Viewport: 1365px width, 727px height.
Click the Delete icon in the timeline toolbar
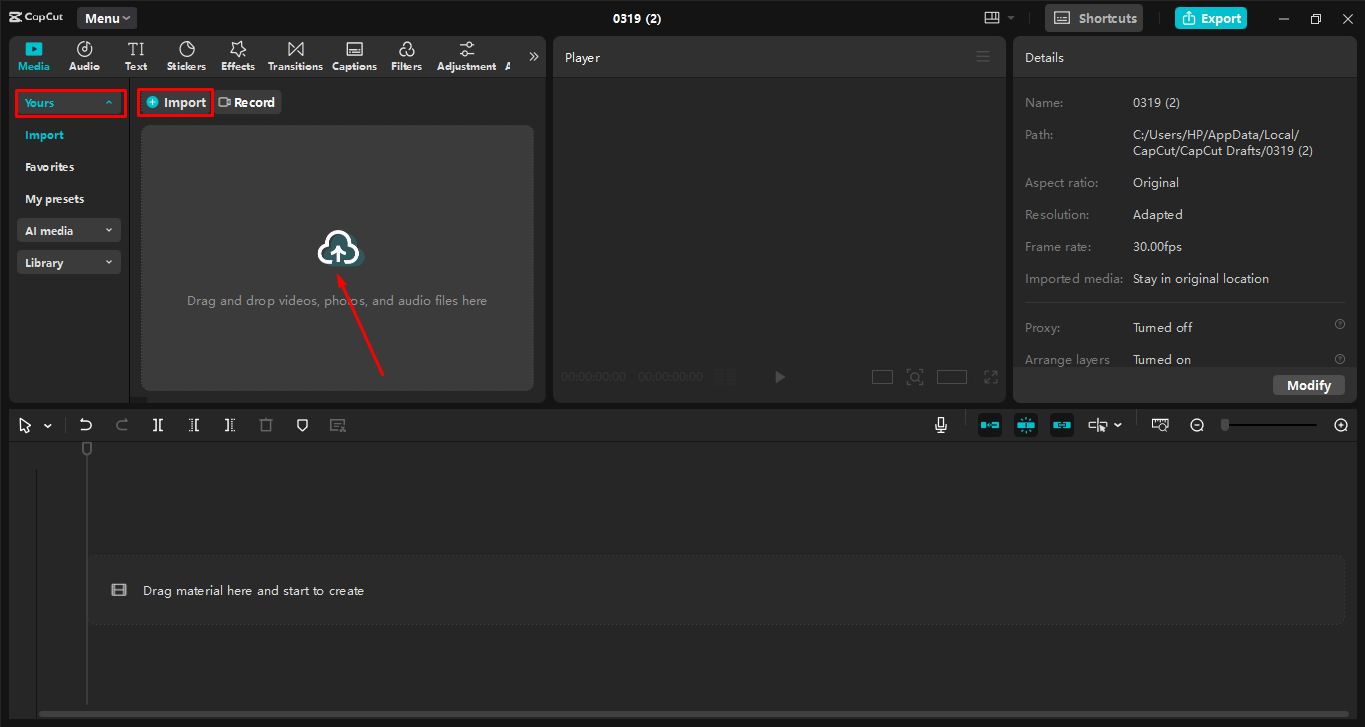(x=265, y=424)
